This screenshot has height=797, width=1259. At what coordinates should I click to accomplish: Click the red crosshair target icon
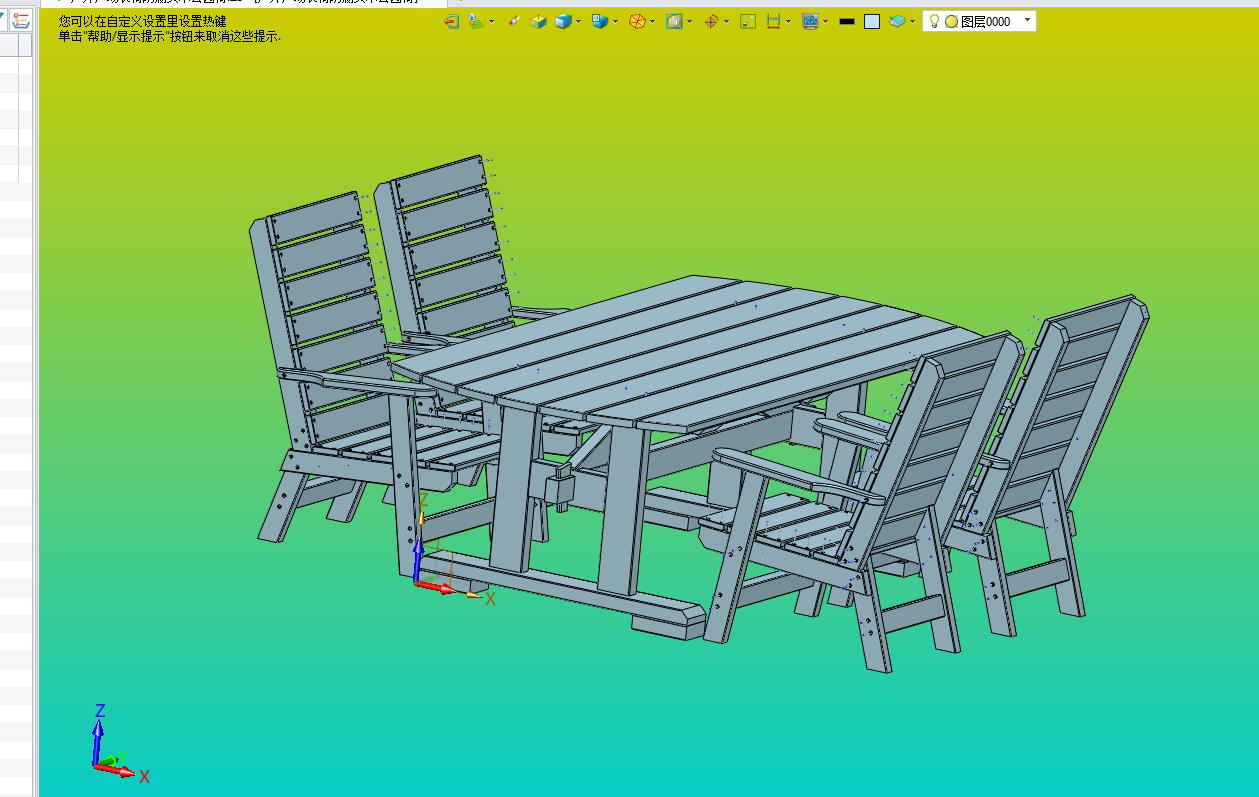711,21
